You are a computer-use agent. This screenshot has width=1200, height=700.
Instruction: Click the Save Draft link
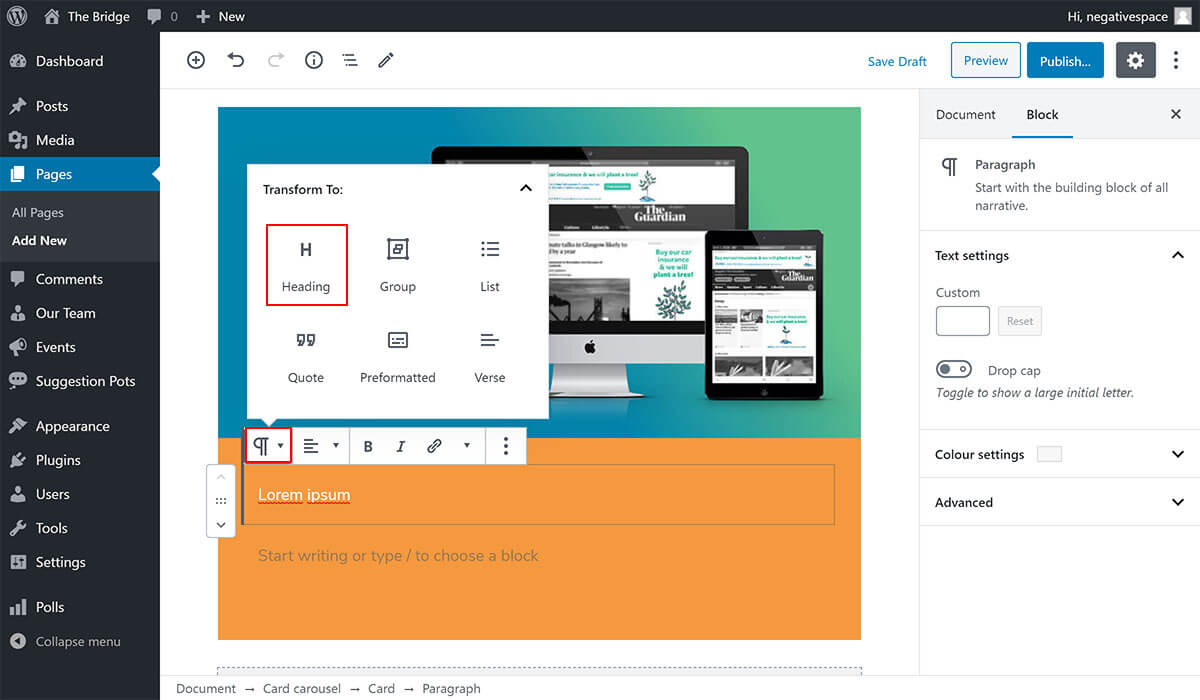tap(897, 62)
